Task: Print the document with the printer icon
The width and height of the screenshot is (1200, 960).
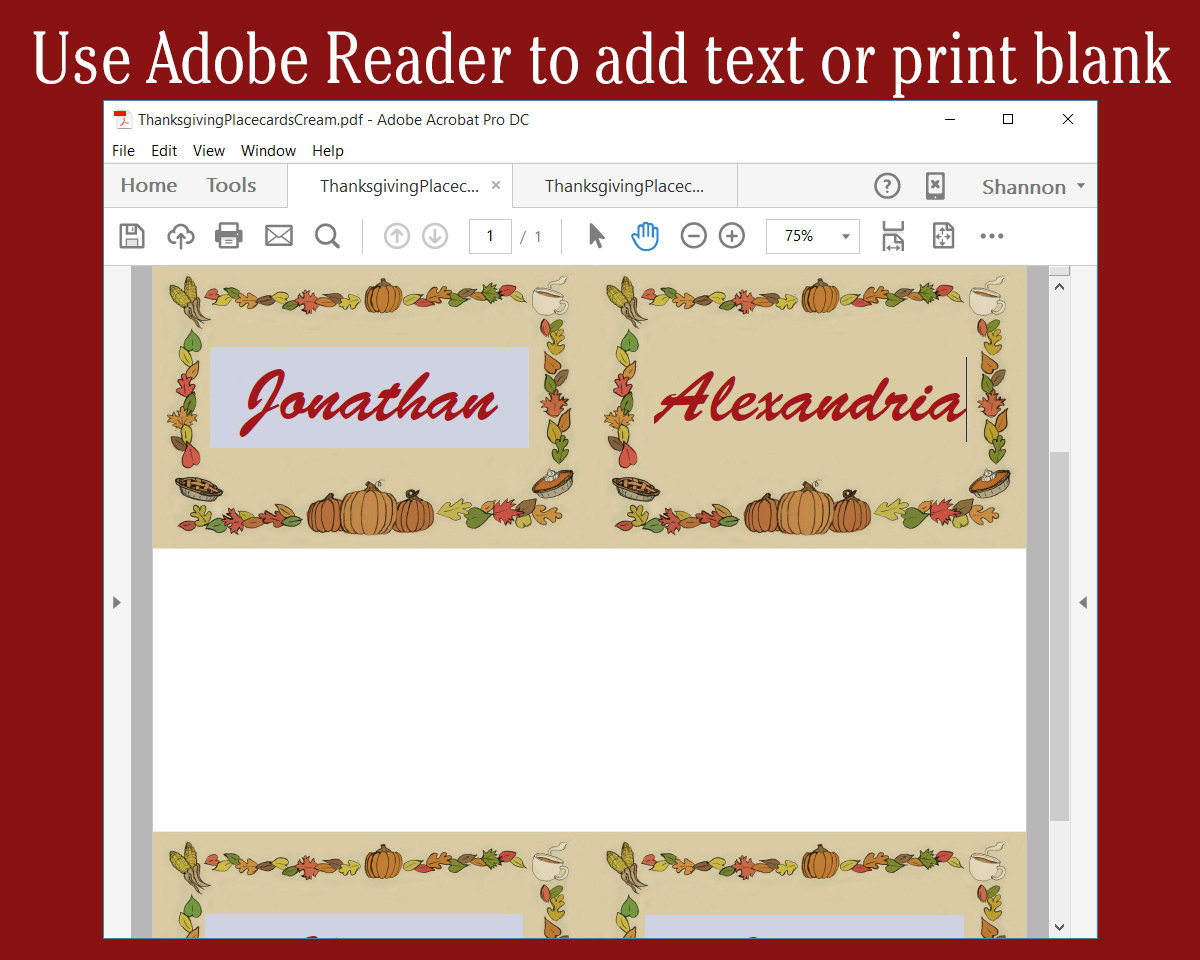Action: coord(229,236)
